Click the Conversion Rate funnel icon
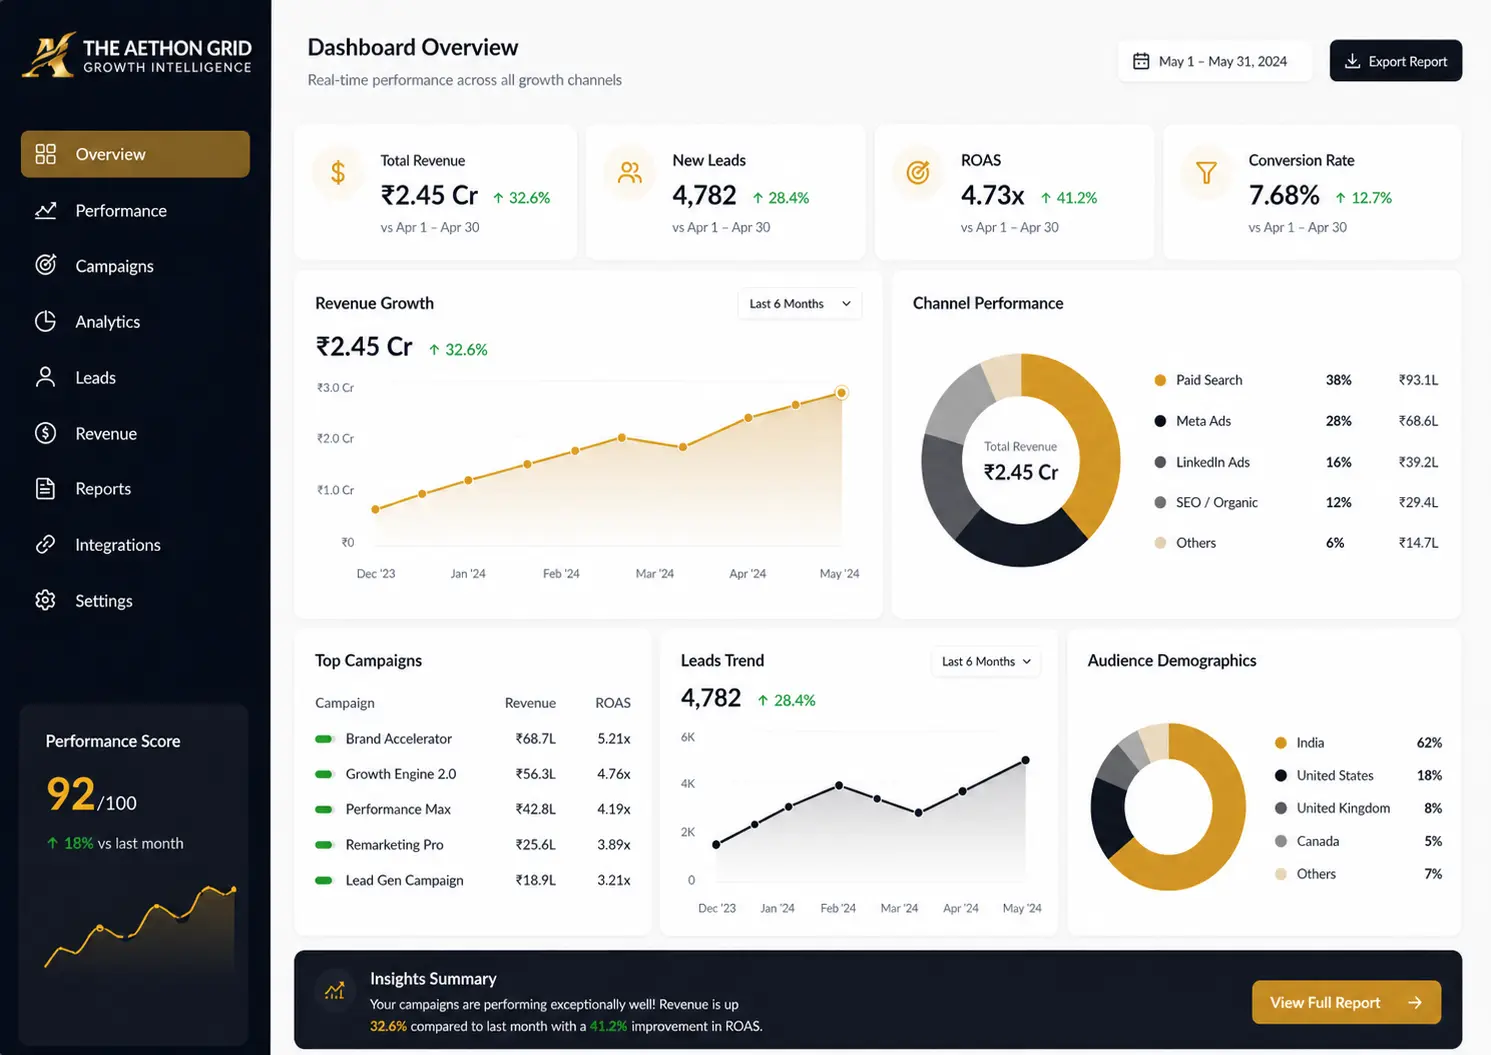Viewport: 1491px width, 1055px height. click(x=1206, y=173)
